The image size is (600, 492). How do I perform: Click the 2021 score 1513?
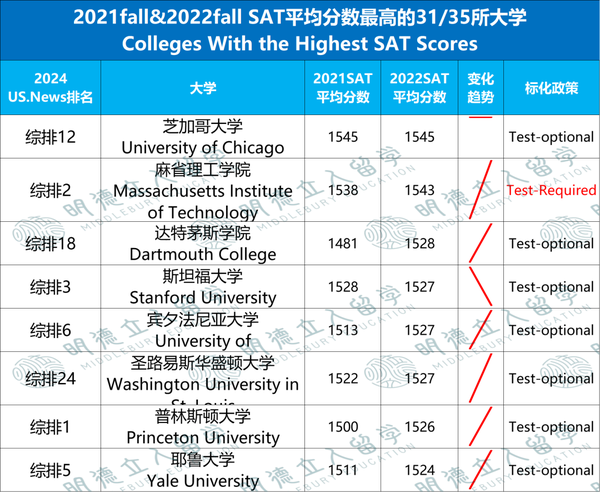pos(343,330)
